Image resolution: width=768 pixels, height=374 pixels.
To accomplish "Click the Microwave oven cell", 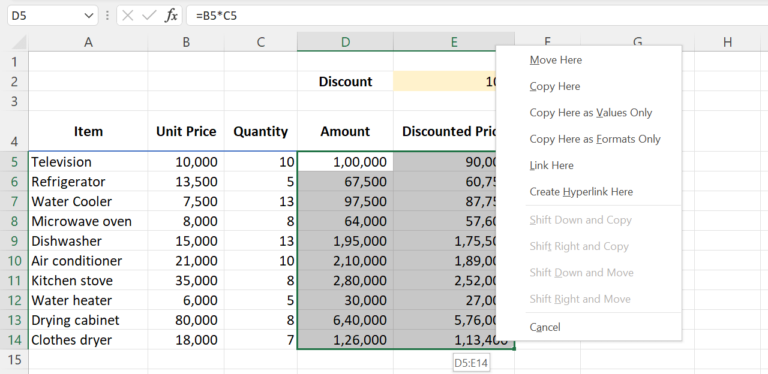I will 88,221.
